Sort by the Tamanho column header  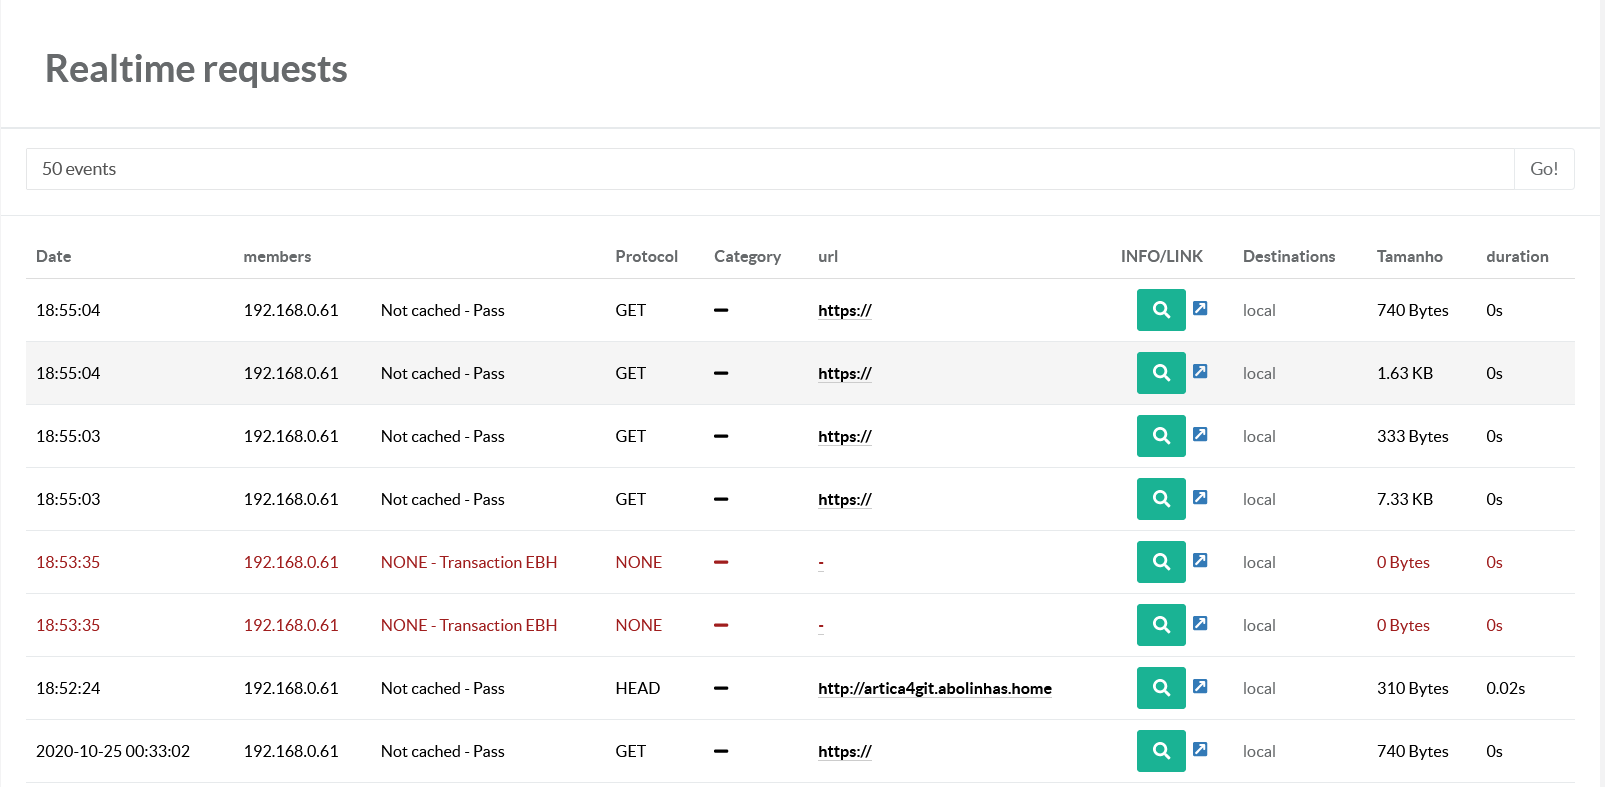tap(1409, 256)
